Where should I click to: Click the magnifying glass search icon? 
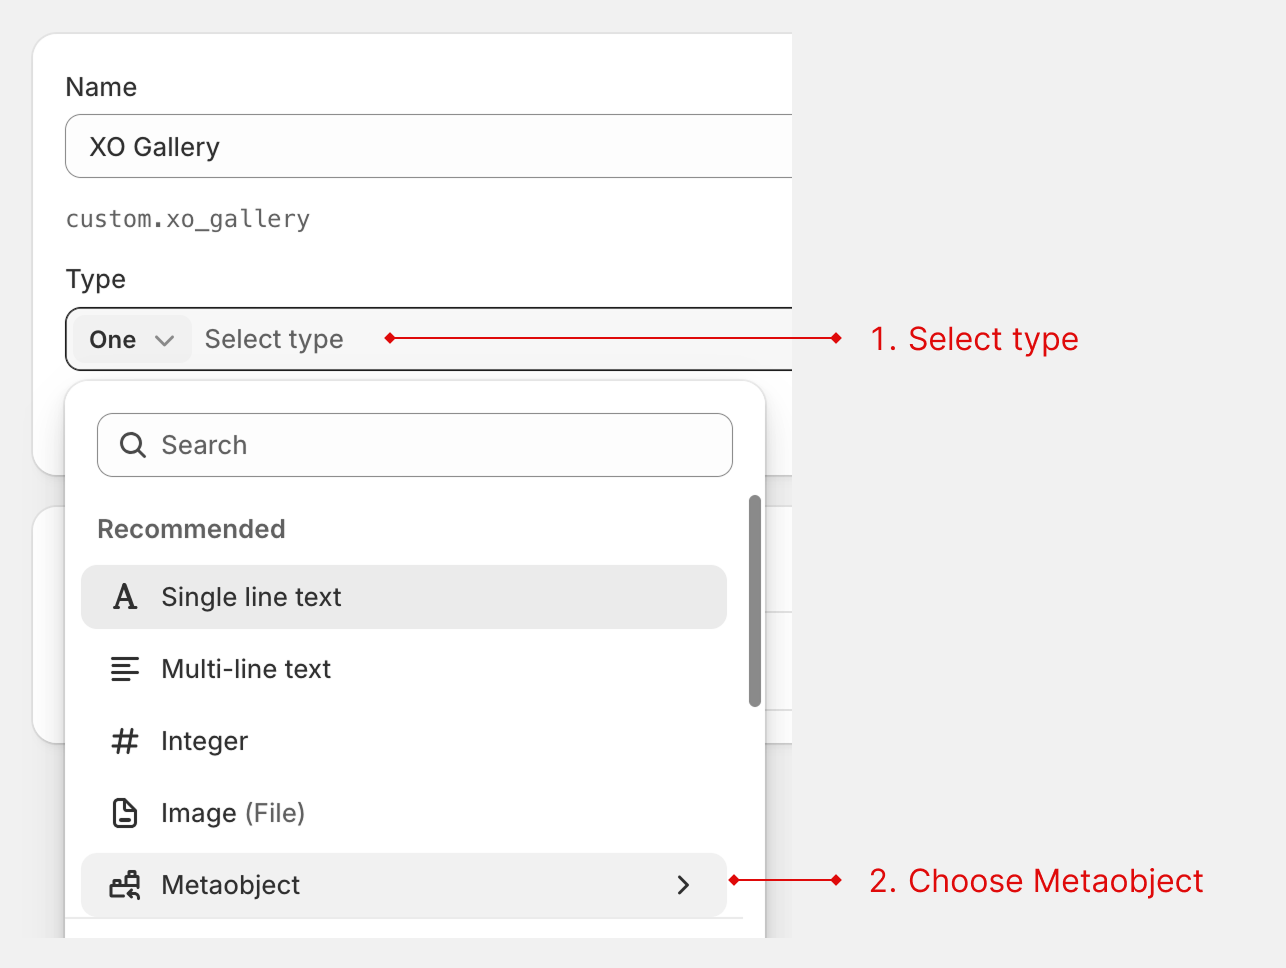coord(133,445)
